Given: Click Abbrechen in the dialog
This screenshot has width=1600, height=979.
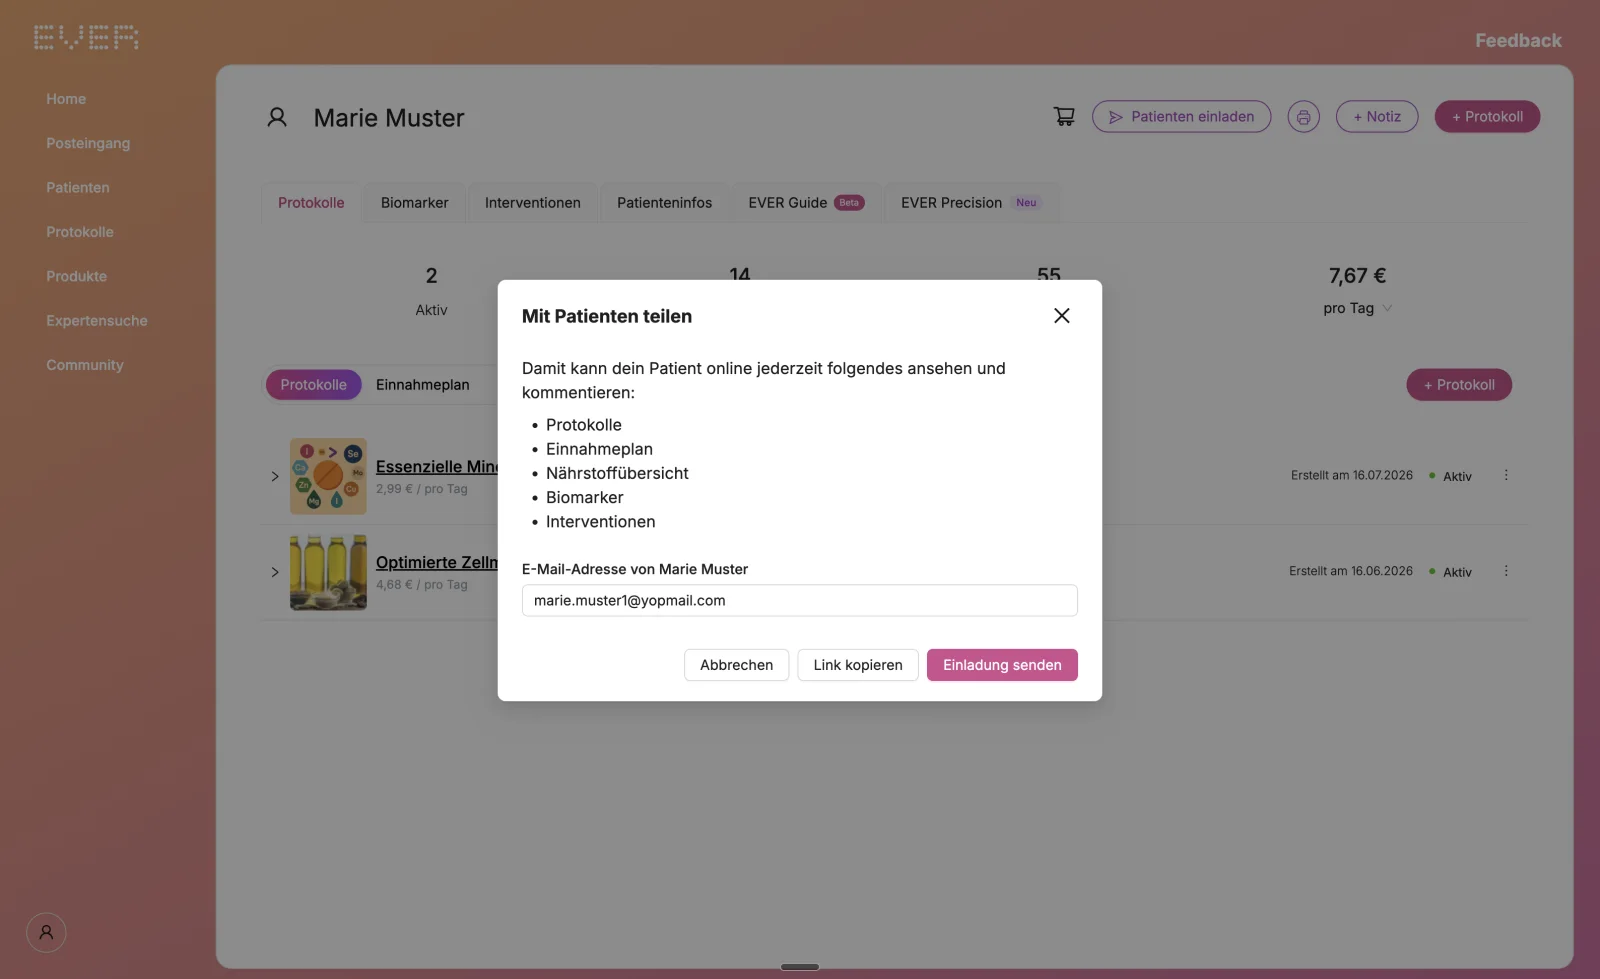Looking at the screenshot, I should point(736,665).
